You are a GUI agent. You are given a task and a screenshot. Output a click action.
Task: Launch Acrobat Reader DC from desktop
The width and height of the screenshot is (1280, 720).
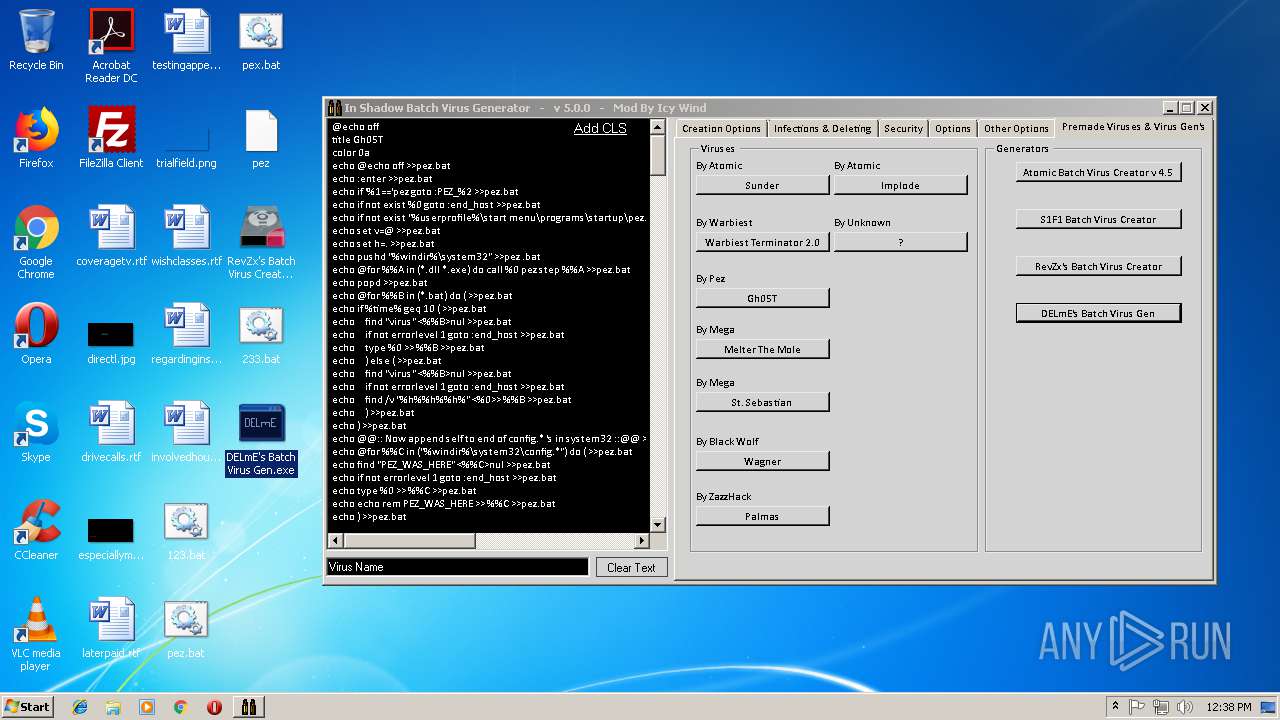point(111,45)
